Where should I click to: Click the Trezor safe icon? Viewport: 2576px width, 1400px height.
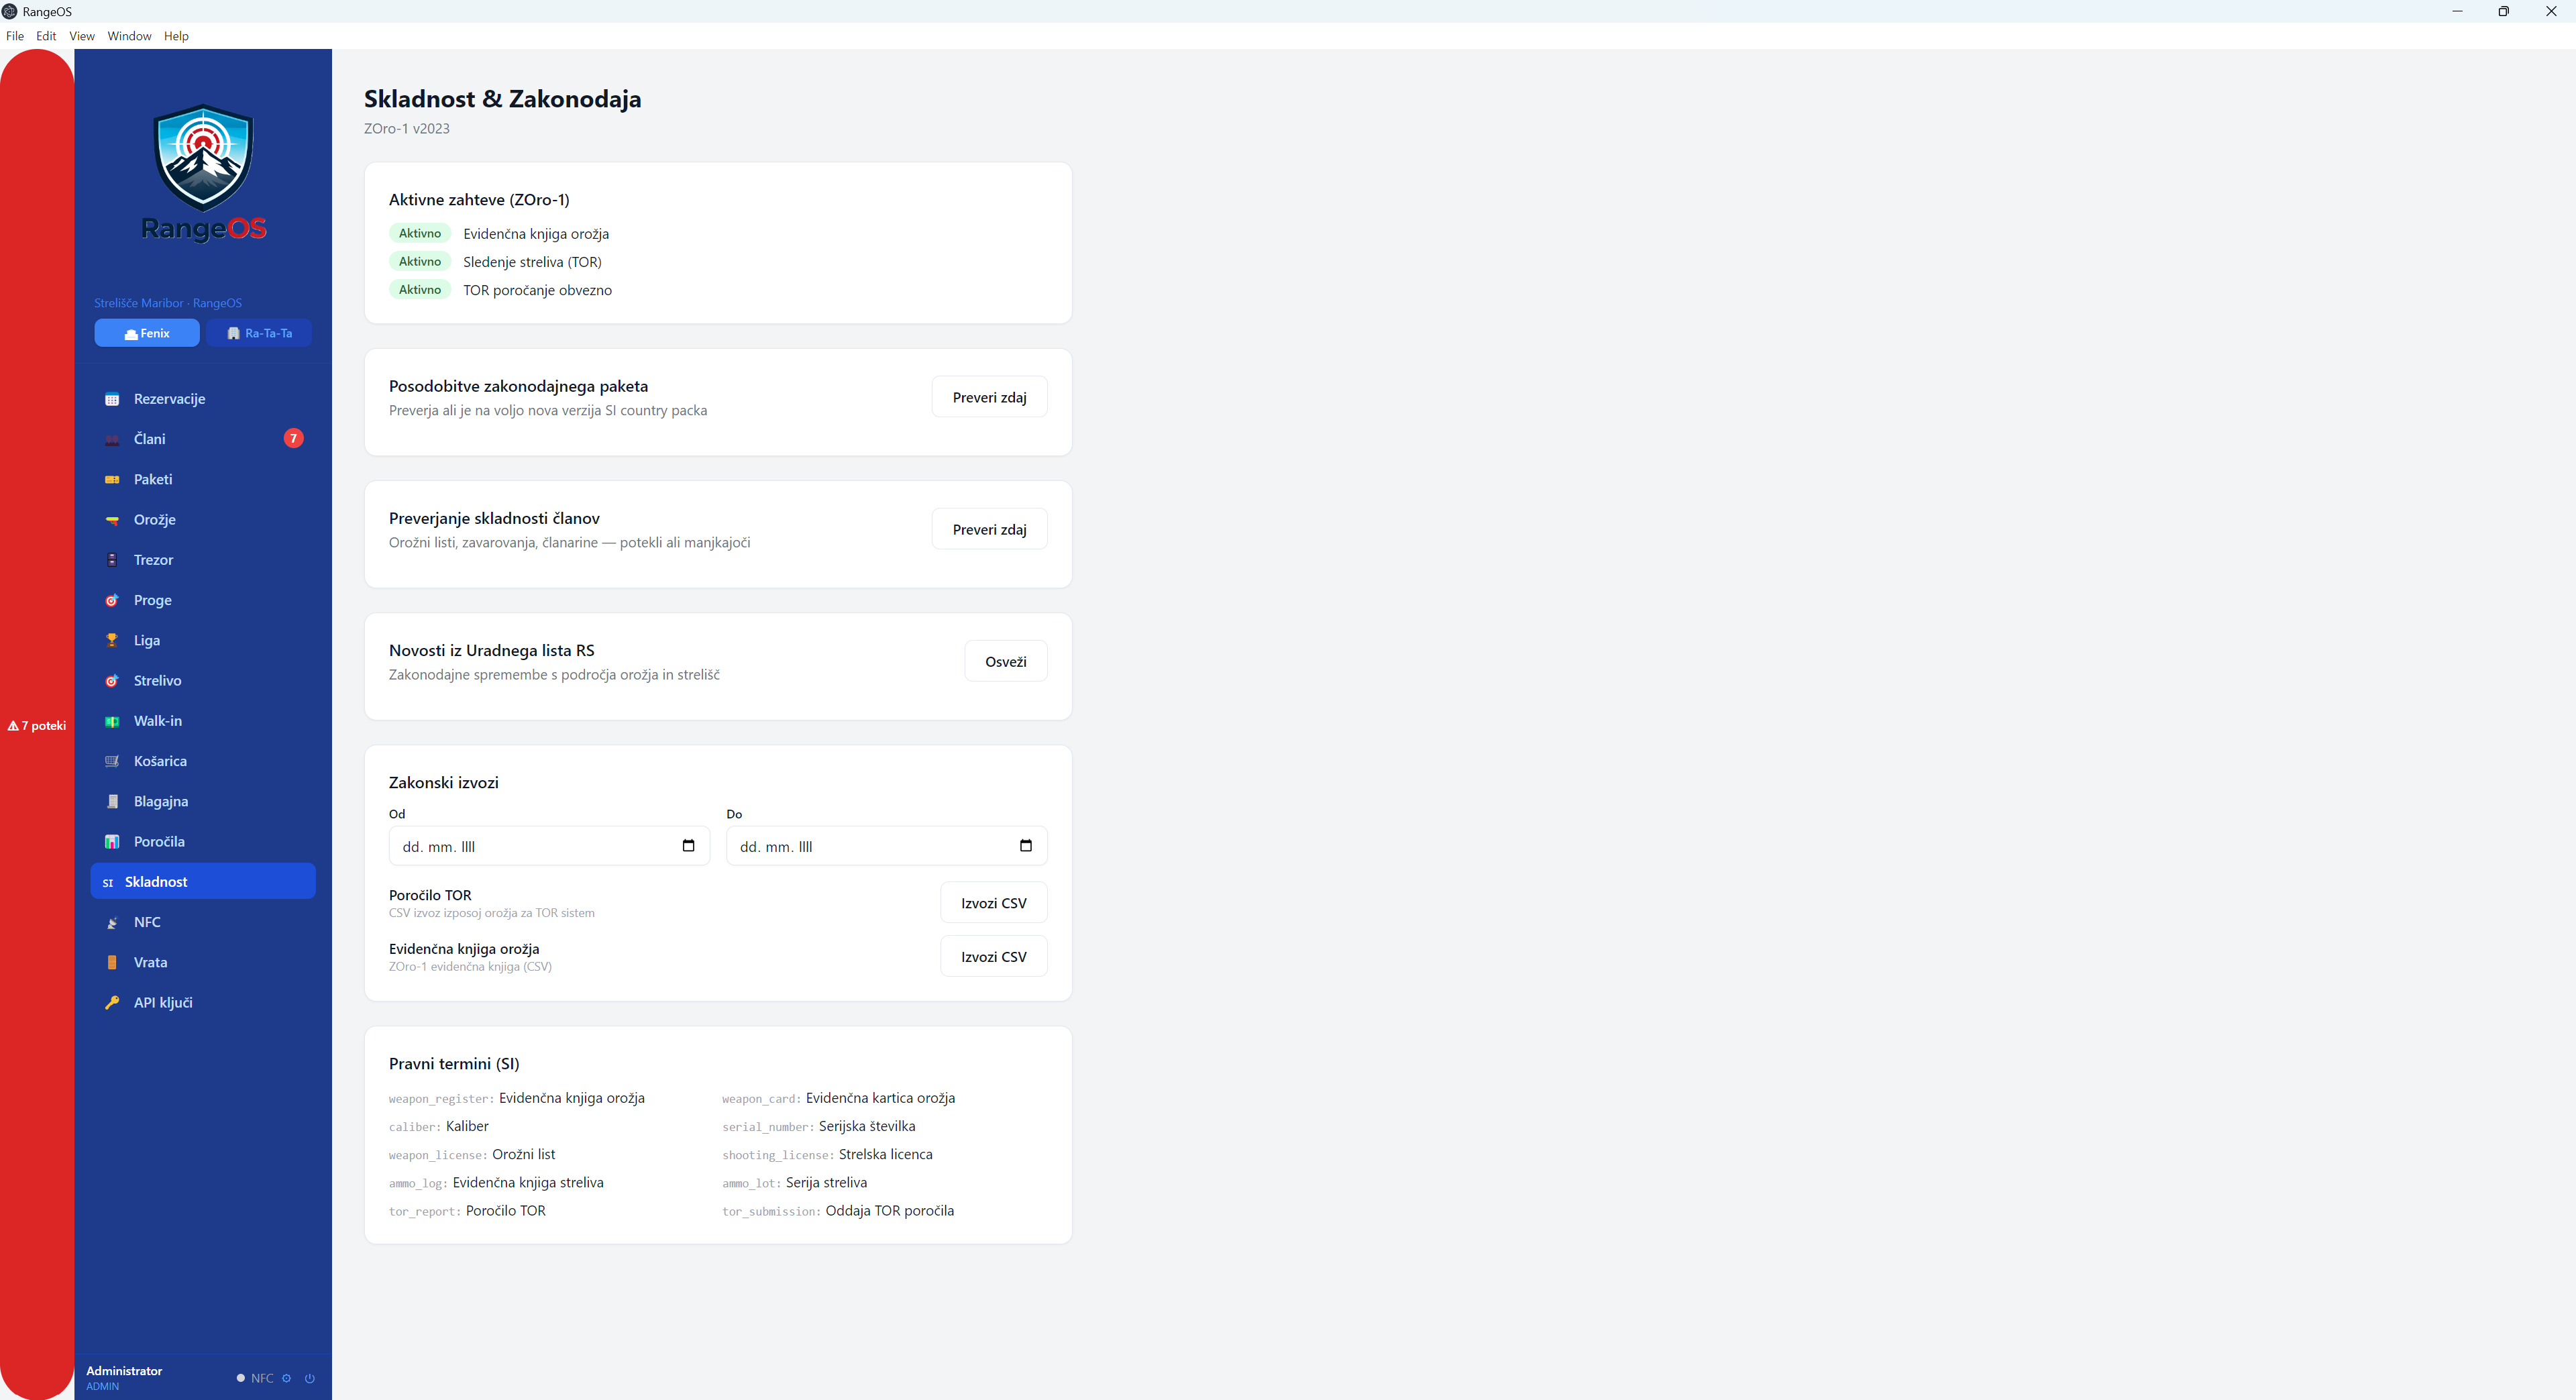pos(112,560)
